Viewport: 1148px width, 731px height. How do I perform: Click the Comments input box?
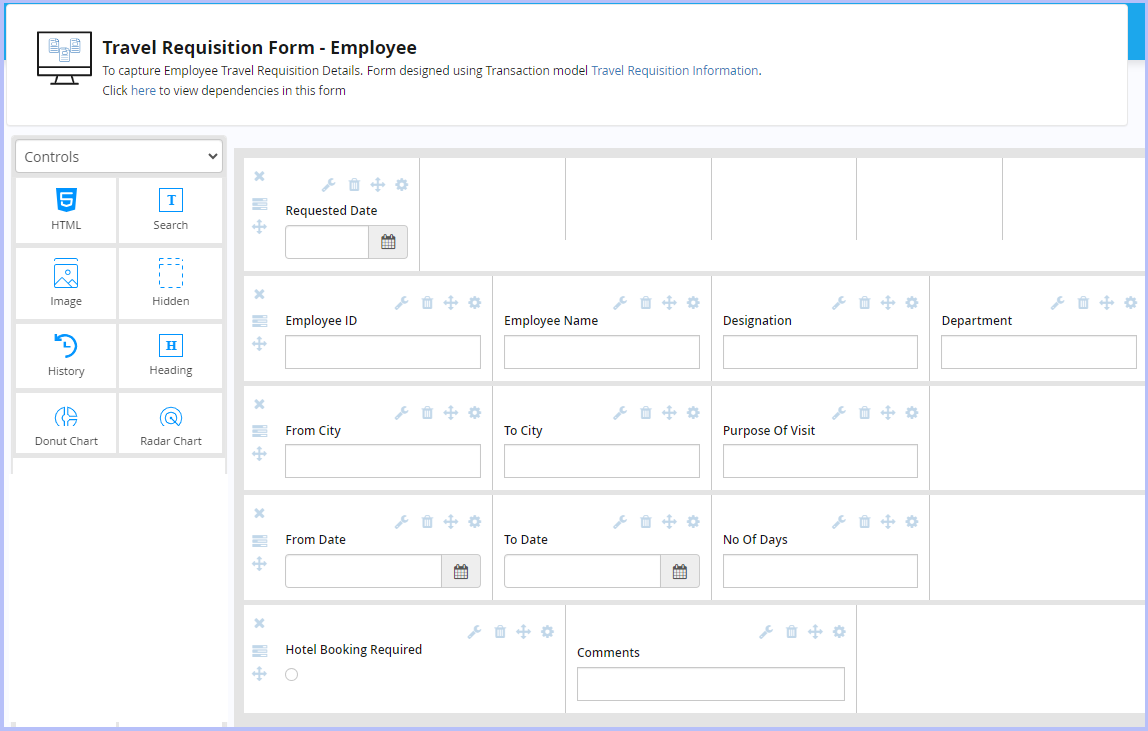pyautogui.click(x=711, y=683)
